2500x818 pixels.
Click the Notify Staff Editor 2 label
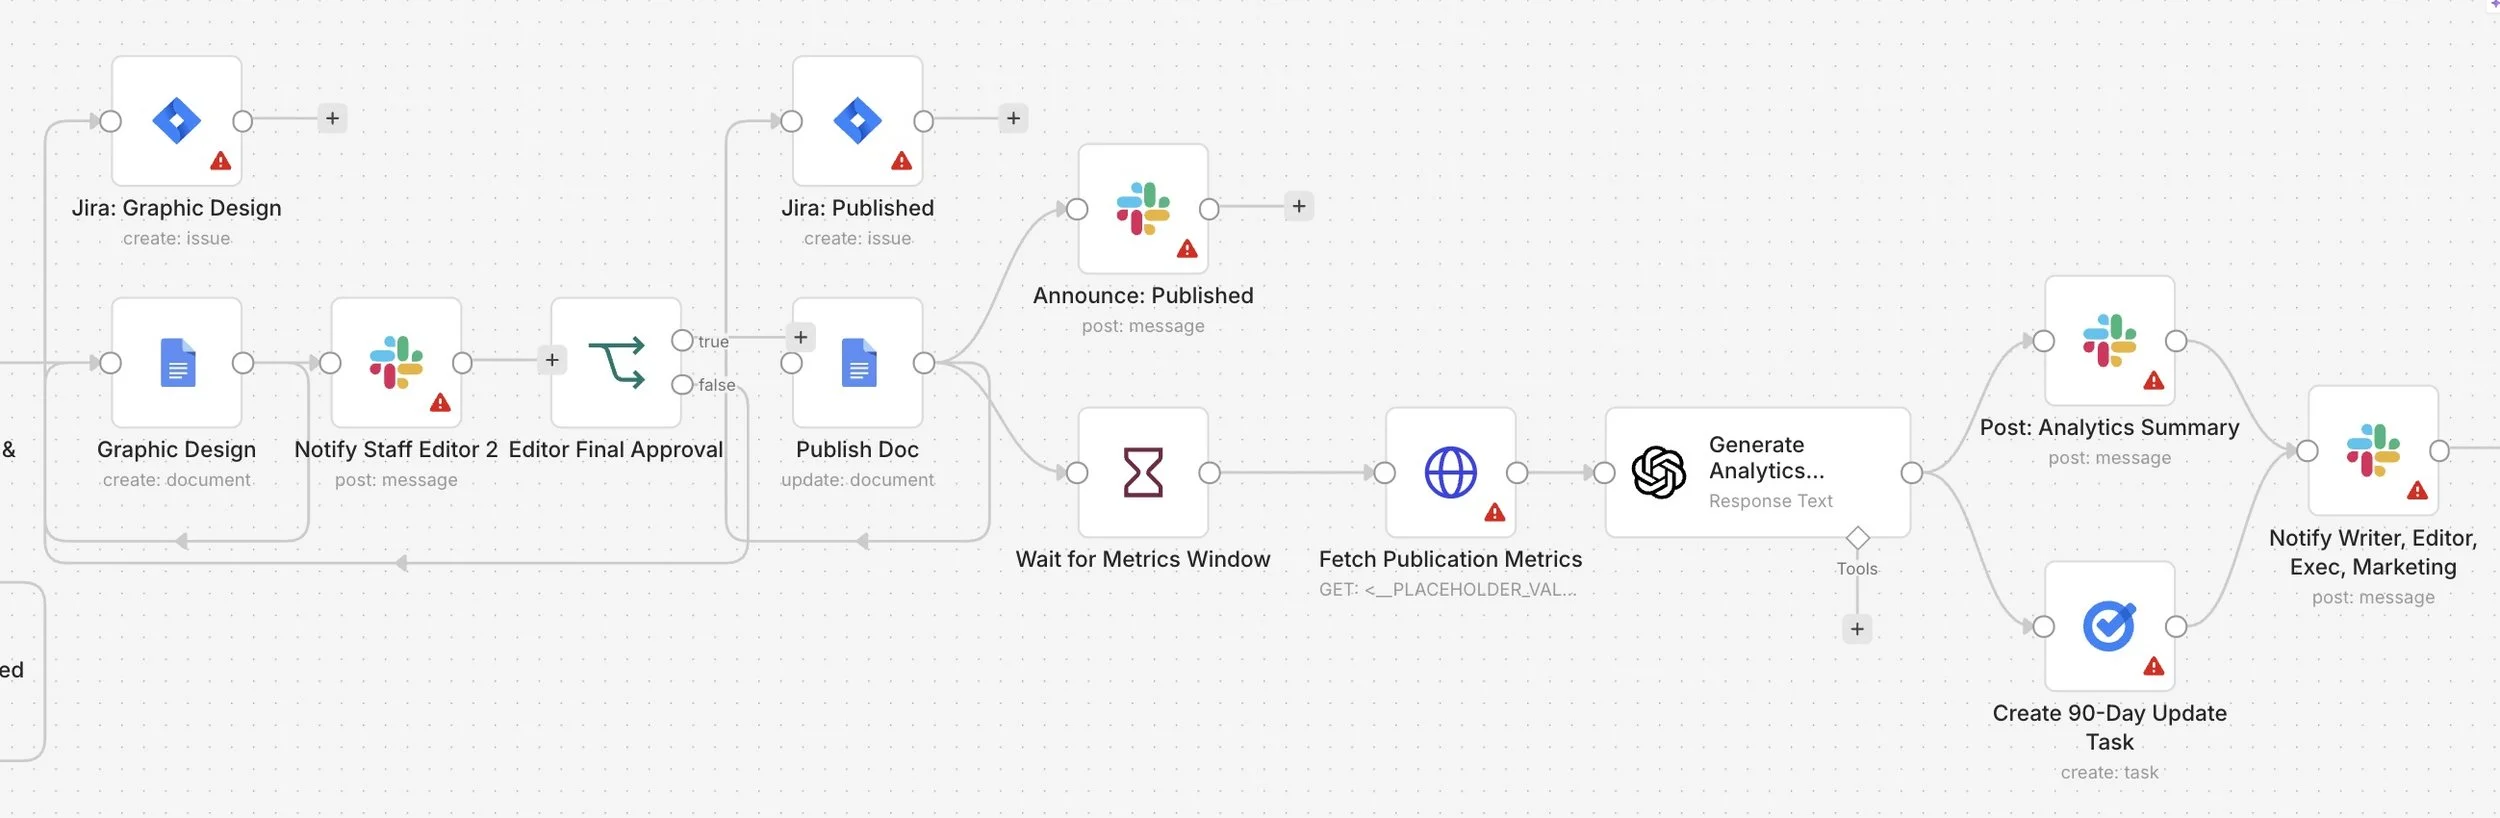click(x=396, y=450)
